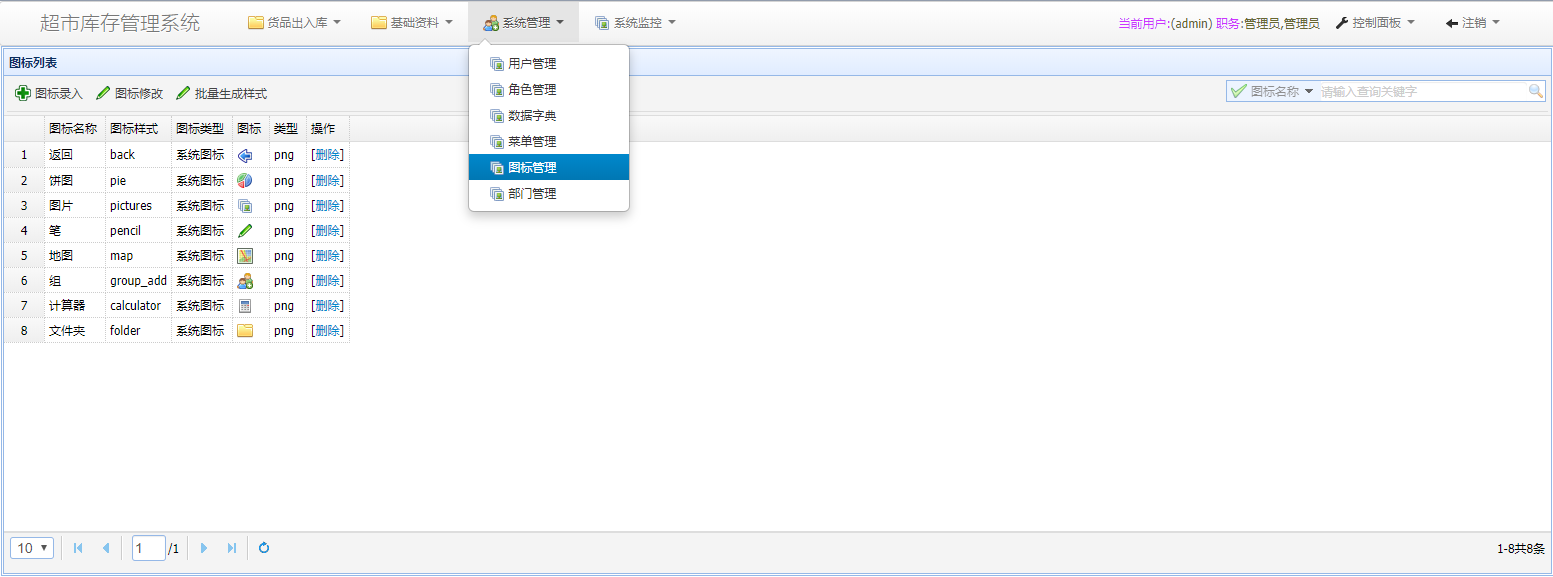Delete the 图片 pictures row
Screen dimensions: 1553x577
coord(327,206)
